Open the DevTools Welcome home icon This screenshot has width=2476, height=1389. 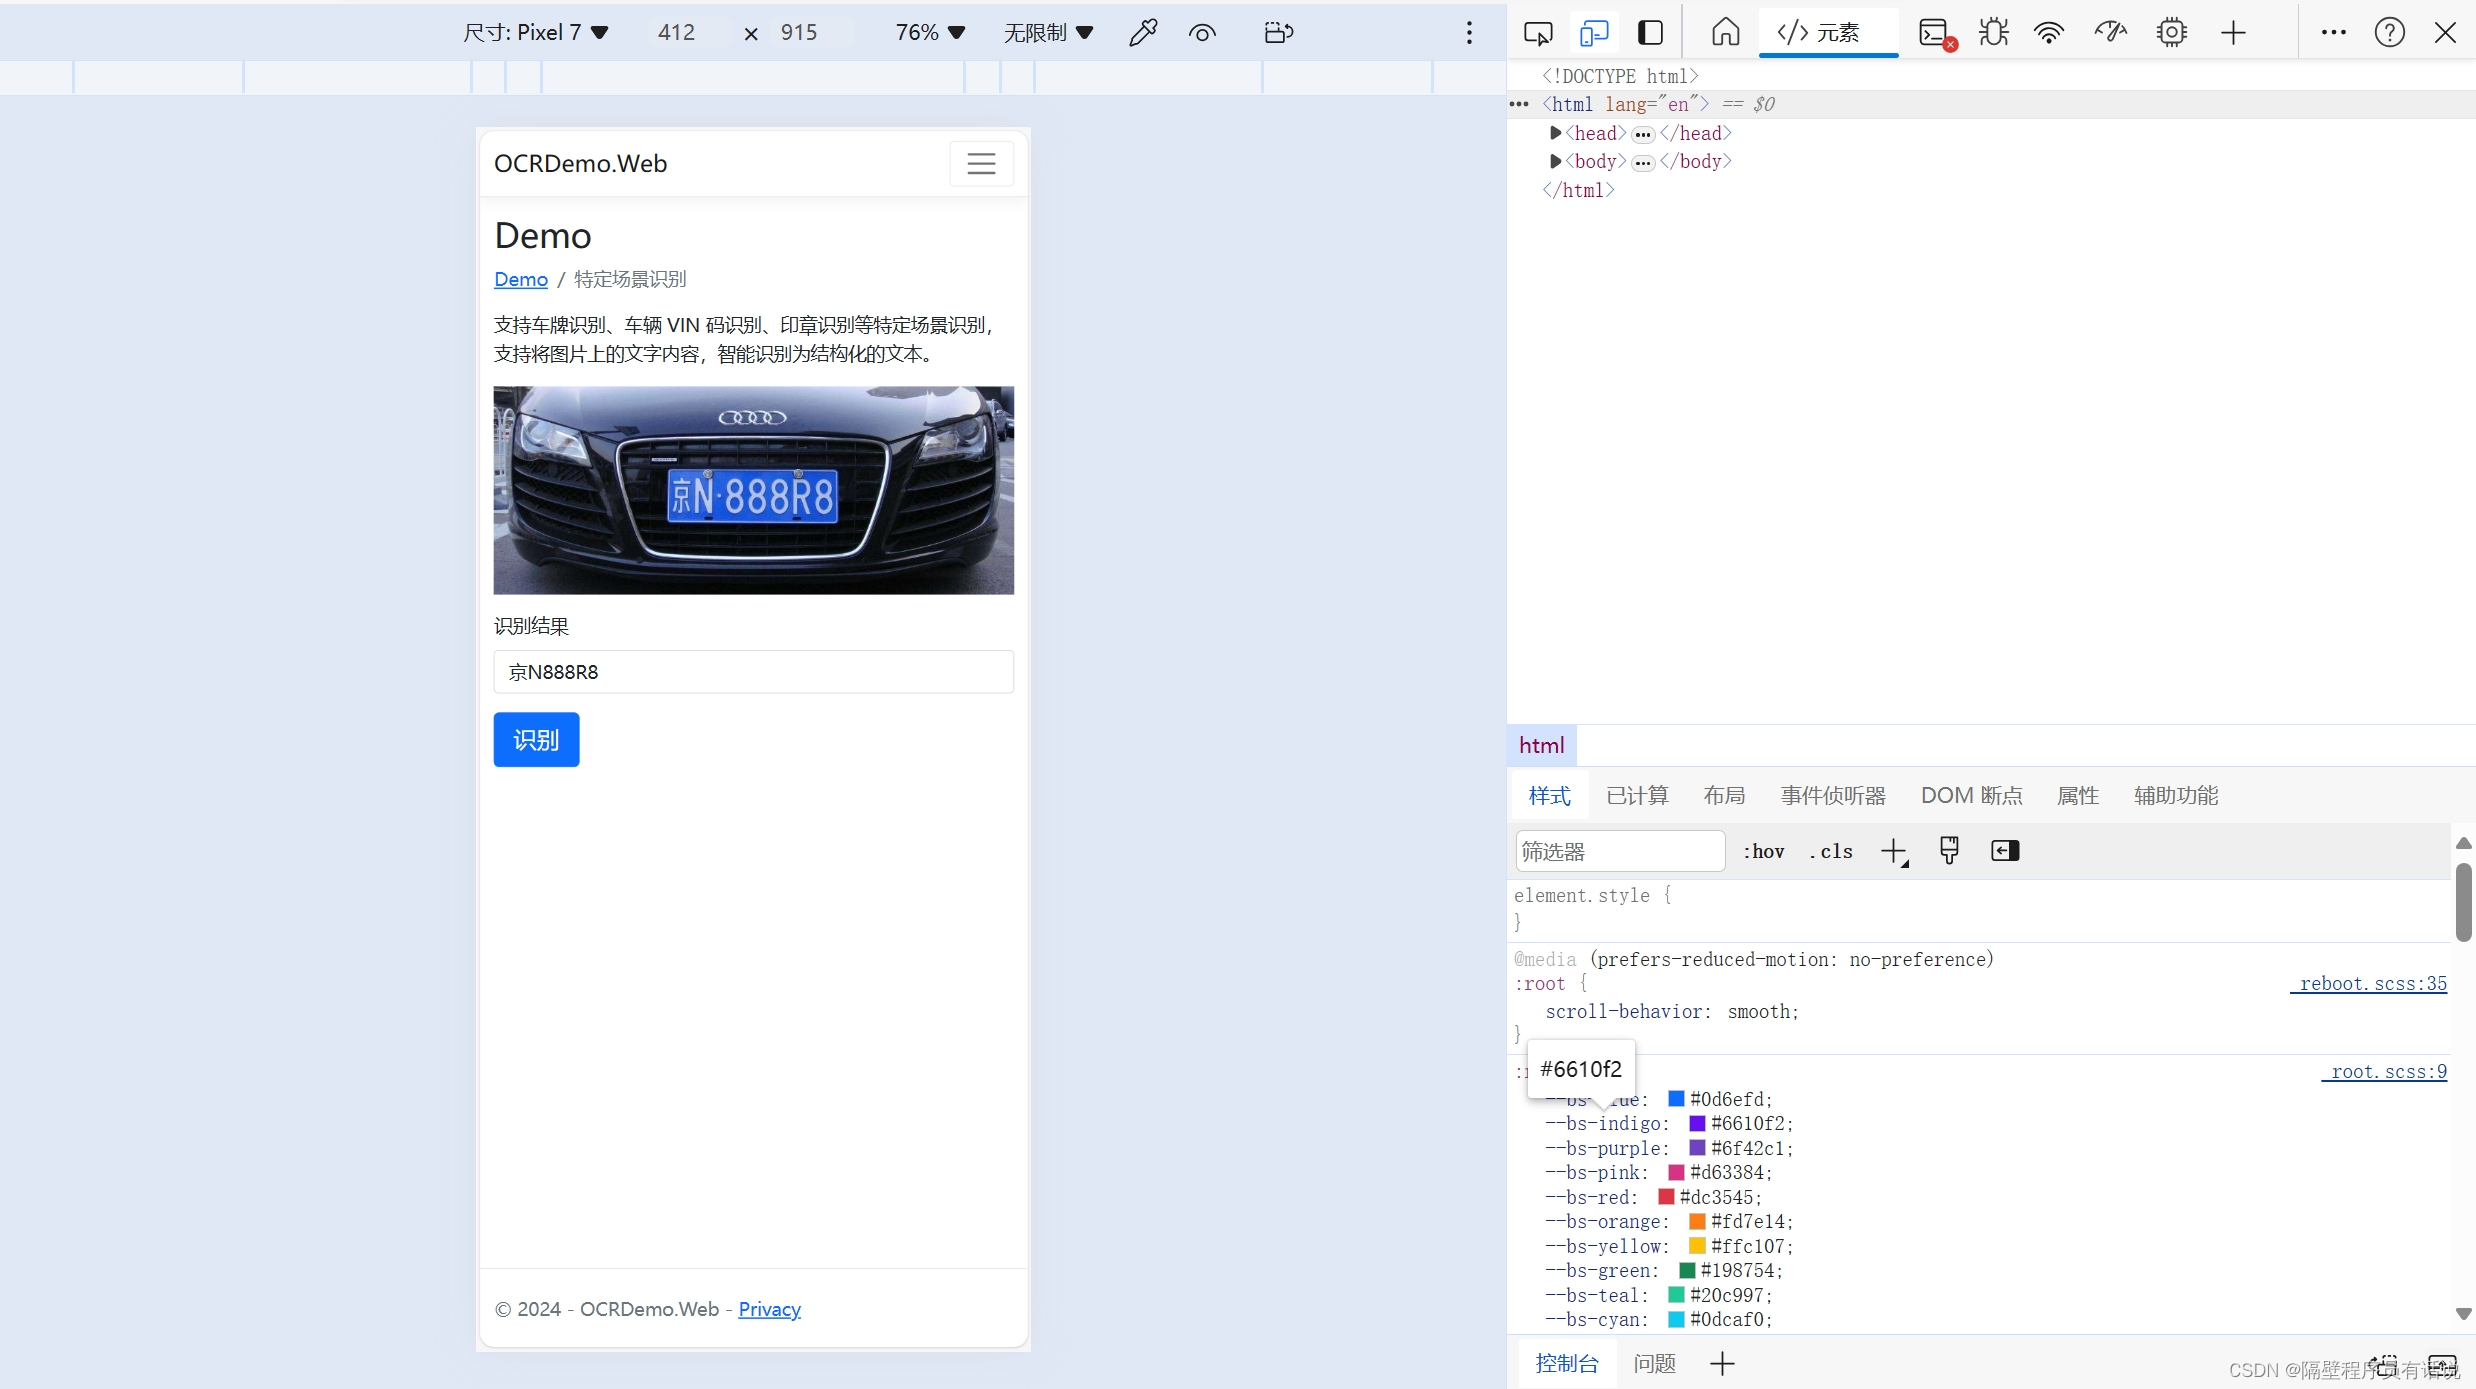click(1725, 33)
